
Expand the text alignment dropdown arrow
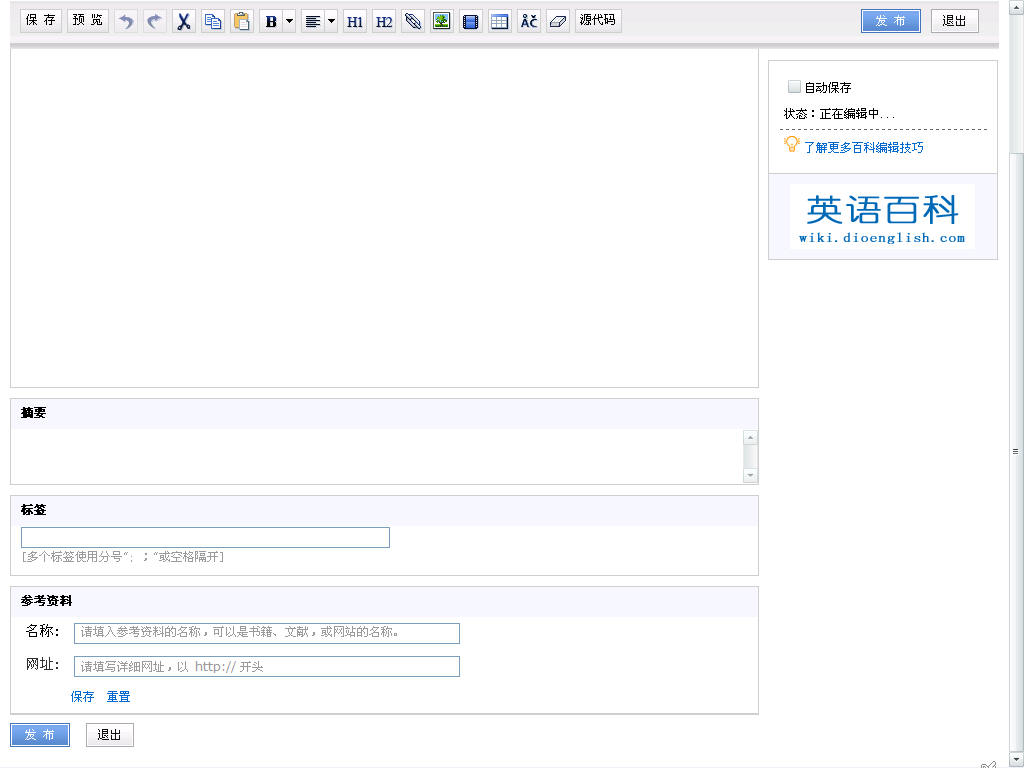coord(331,21)
